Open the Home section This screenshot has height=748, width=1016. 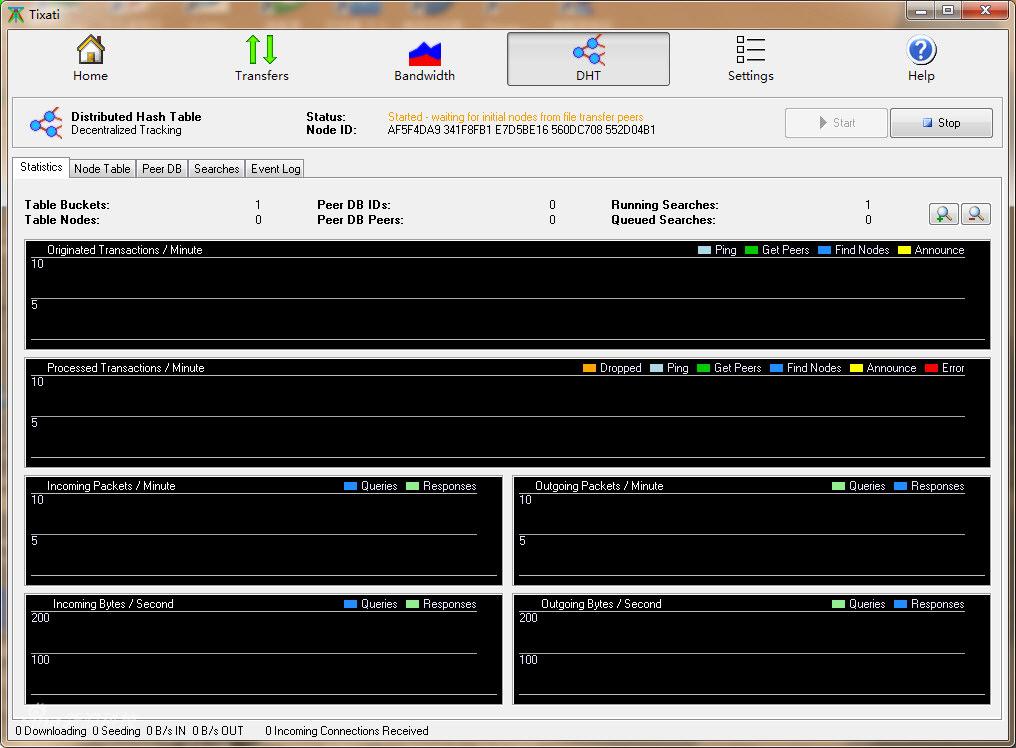coord(91,58)
